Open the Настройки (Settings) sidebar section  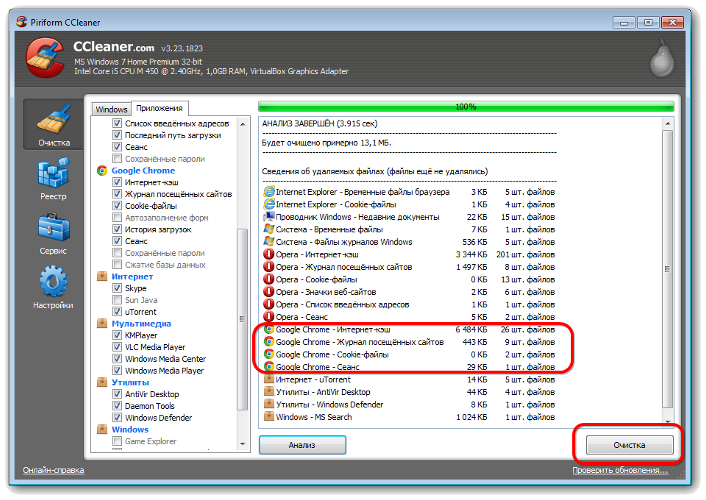coord(53,290)
